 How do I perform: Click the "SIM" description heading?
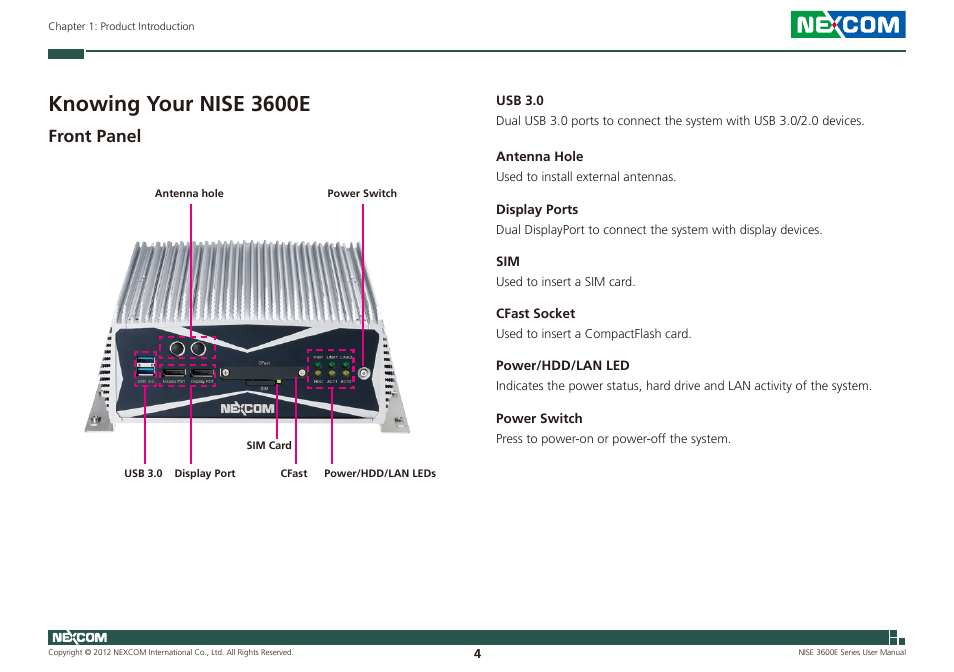507,262
